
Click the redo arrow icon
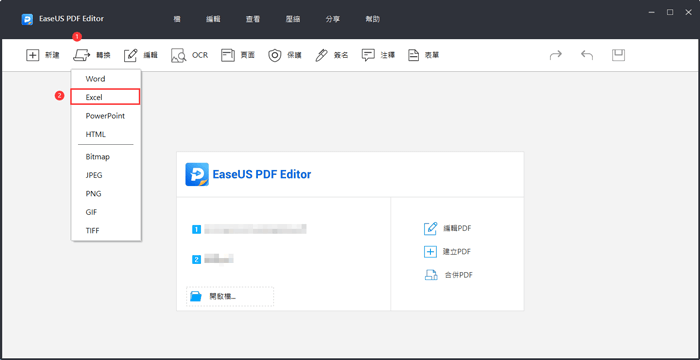pyautogui.click(x=556, y=55)
